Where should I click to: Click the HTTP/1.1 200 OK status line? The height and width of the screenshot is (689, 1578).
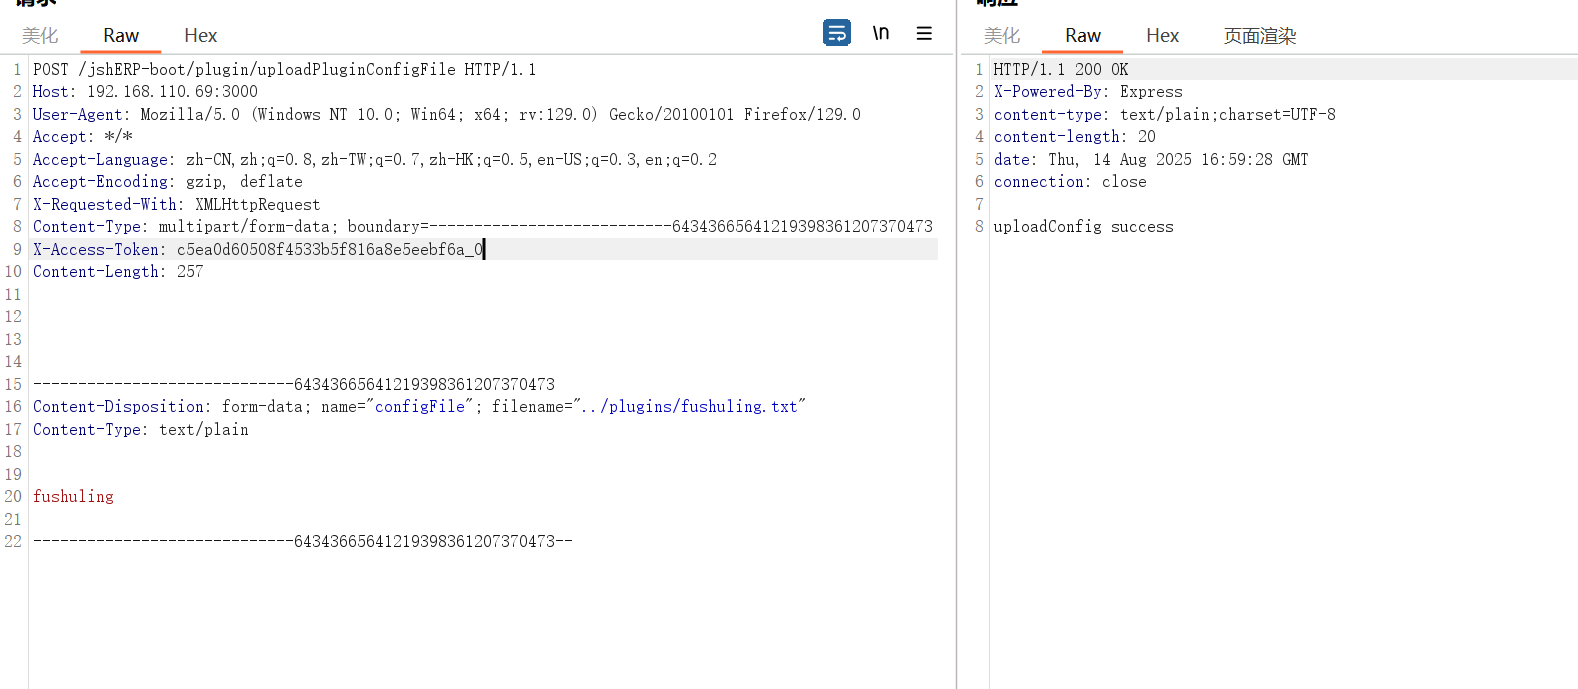1060,70
